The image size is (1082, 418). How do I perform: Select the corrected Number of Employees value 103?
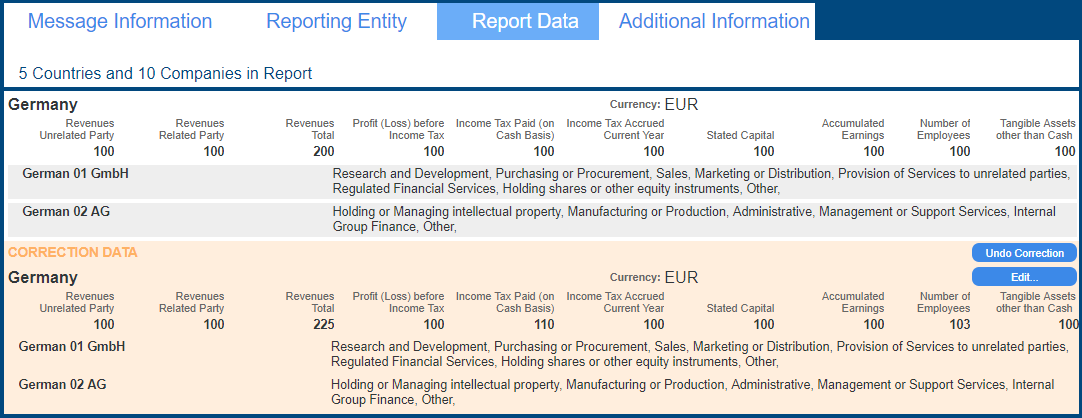[959, 325]
